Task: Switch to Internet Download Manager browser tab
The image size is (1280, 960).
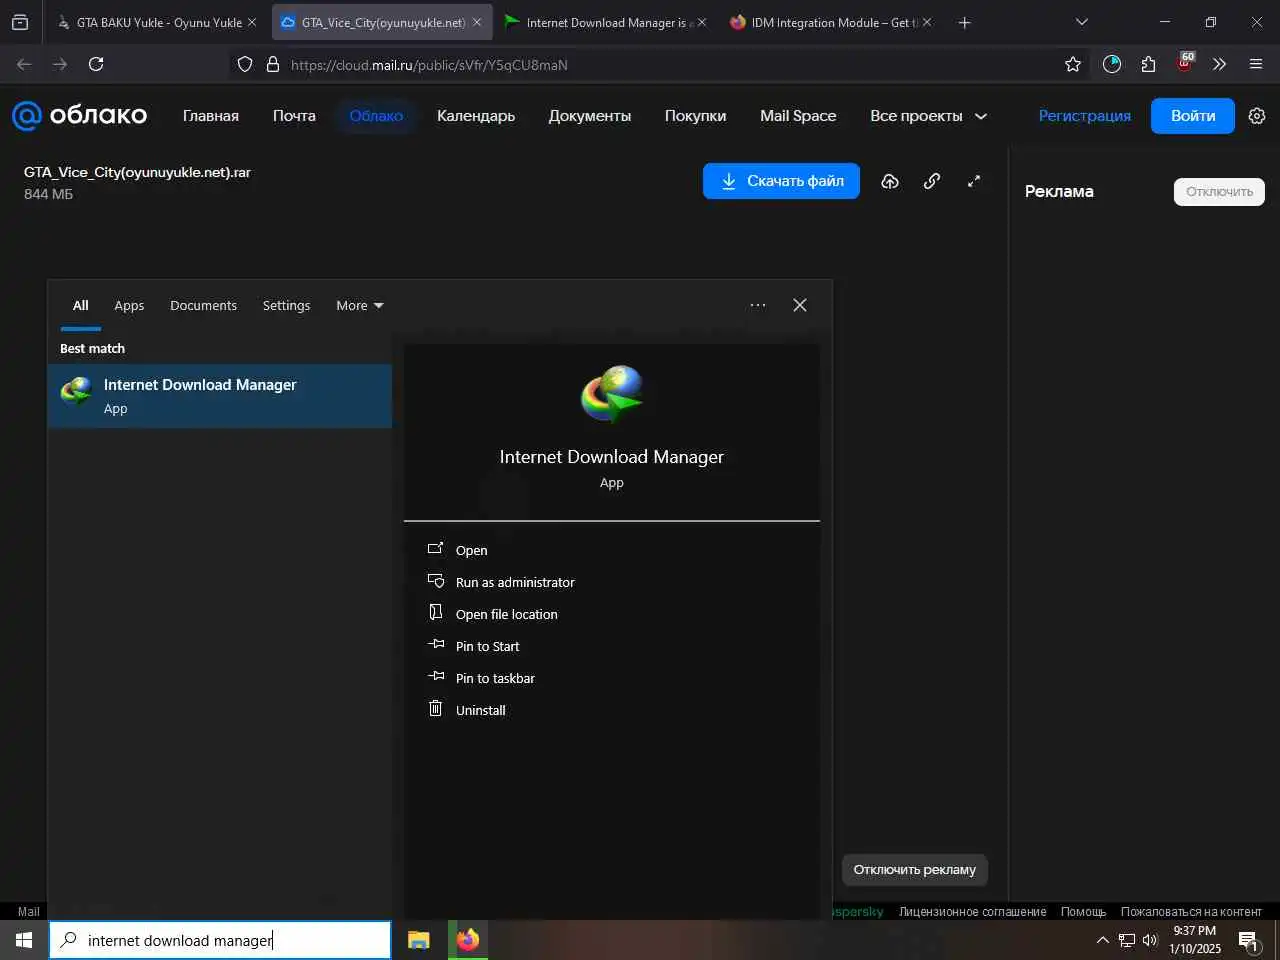Action: point(605,22)
